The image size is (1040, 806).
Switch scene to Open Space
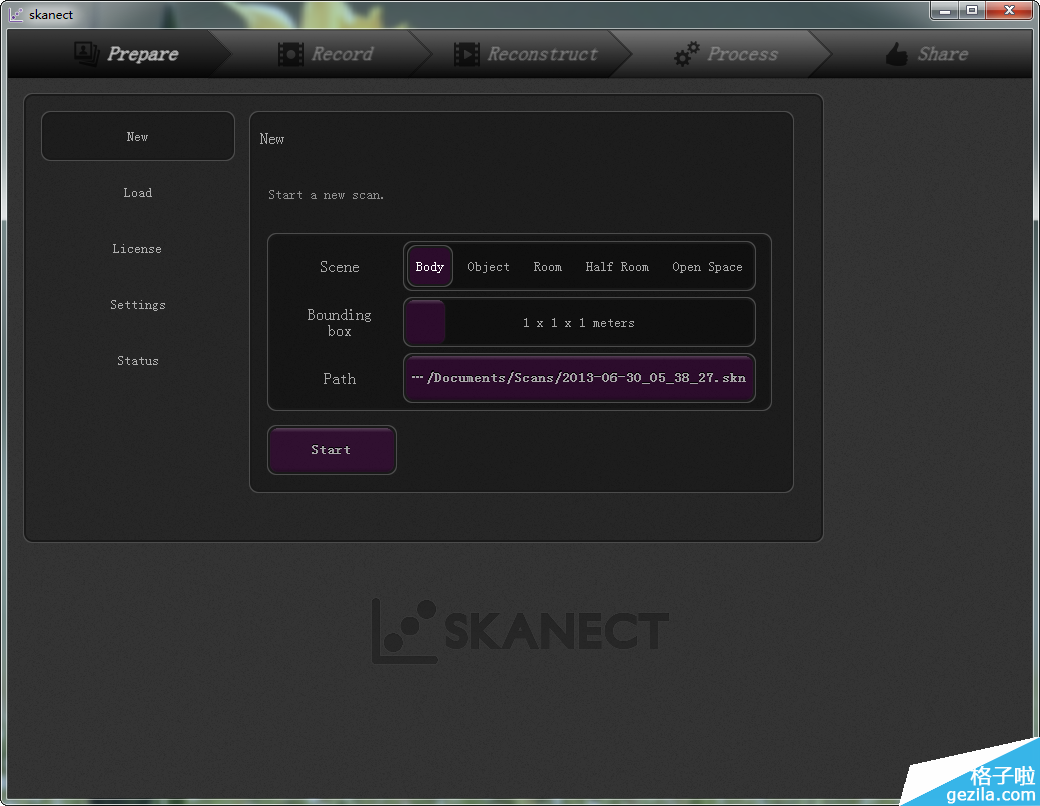coord(707,267)
